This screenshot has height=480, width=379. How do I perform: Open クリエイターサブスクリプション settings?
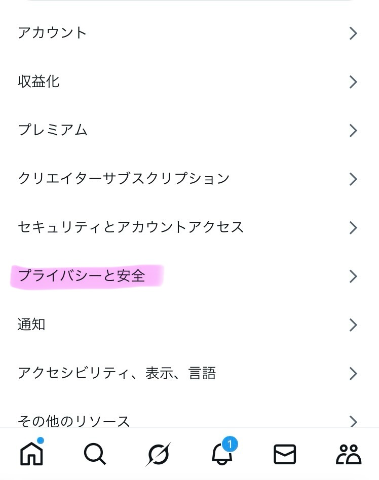tap(189, 179)
